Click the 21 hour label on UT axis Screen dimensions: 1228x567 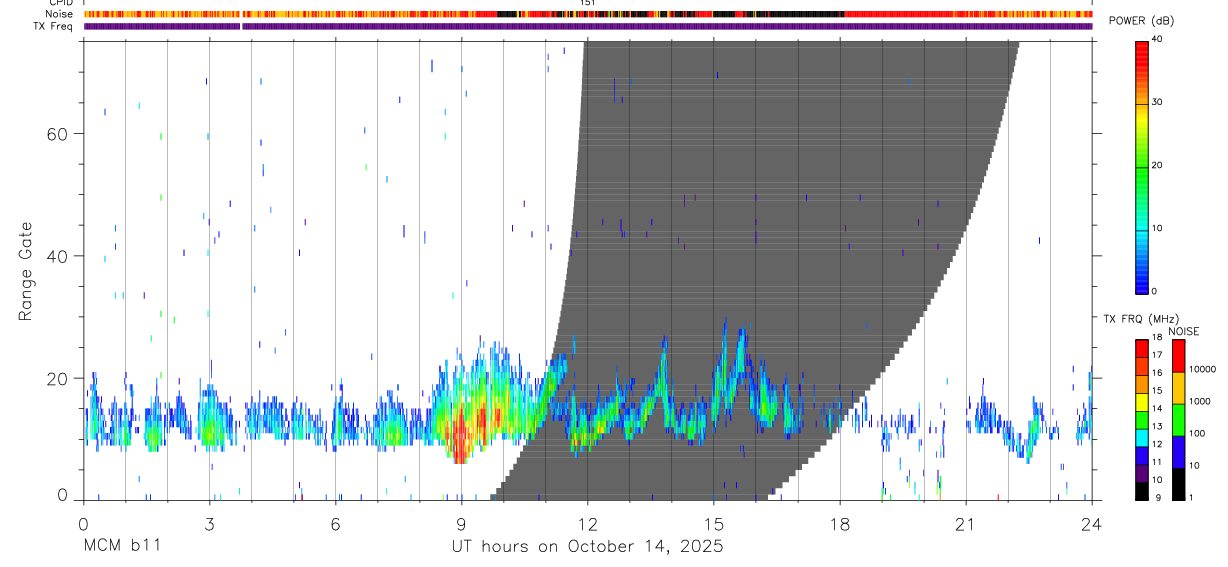click(965, 524)
